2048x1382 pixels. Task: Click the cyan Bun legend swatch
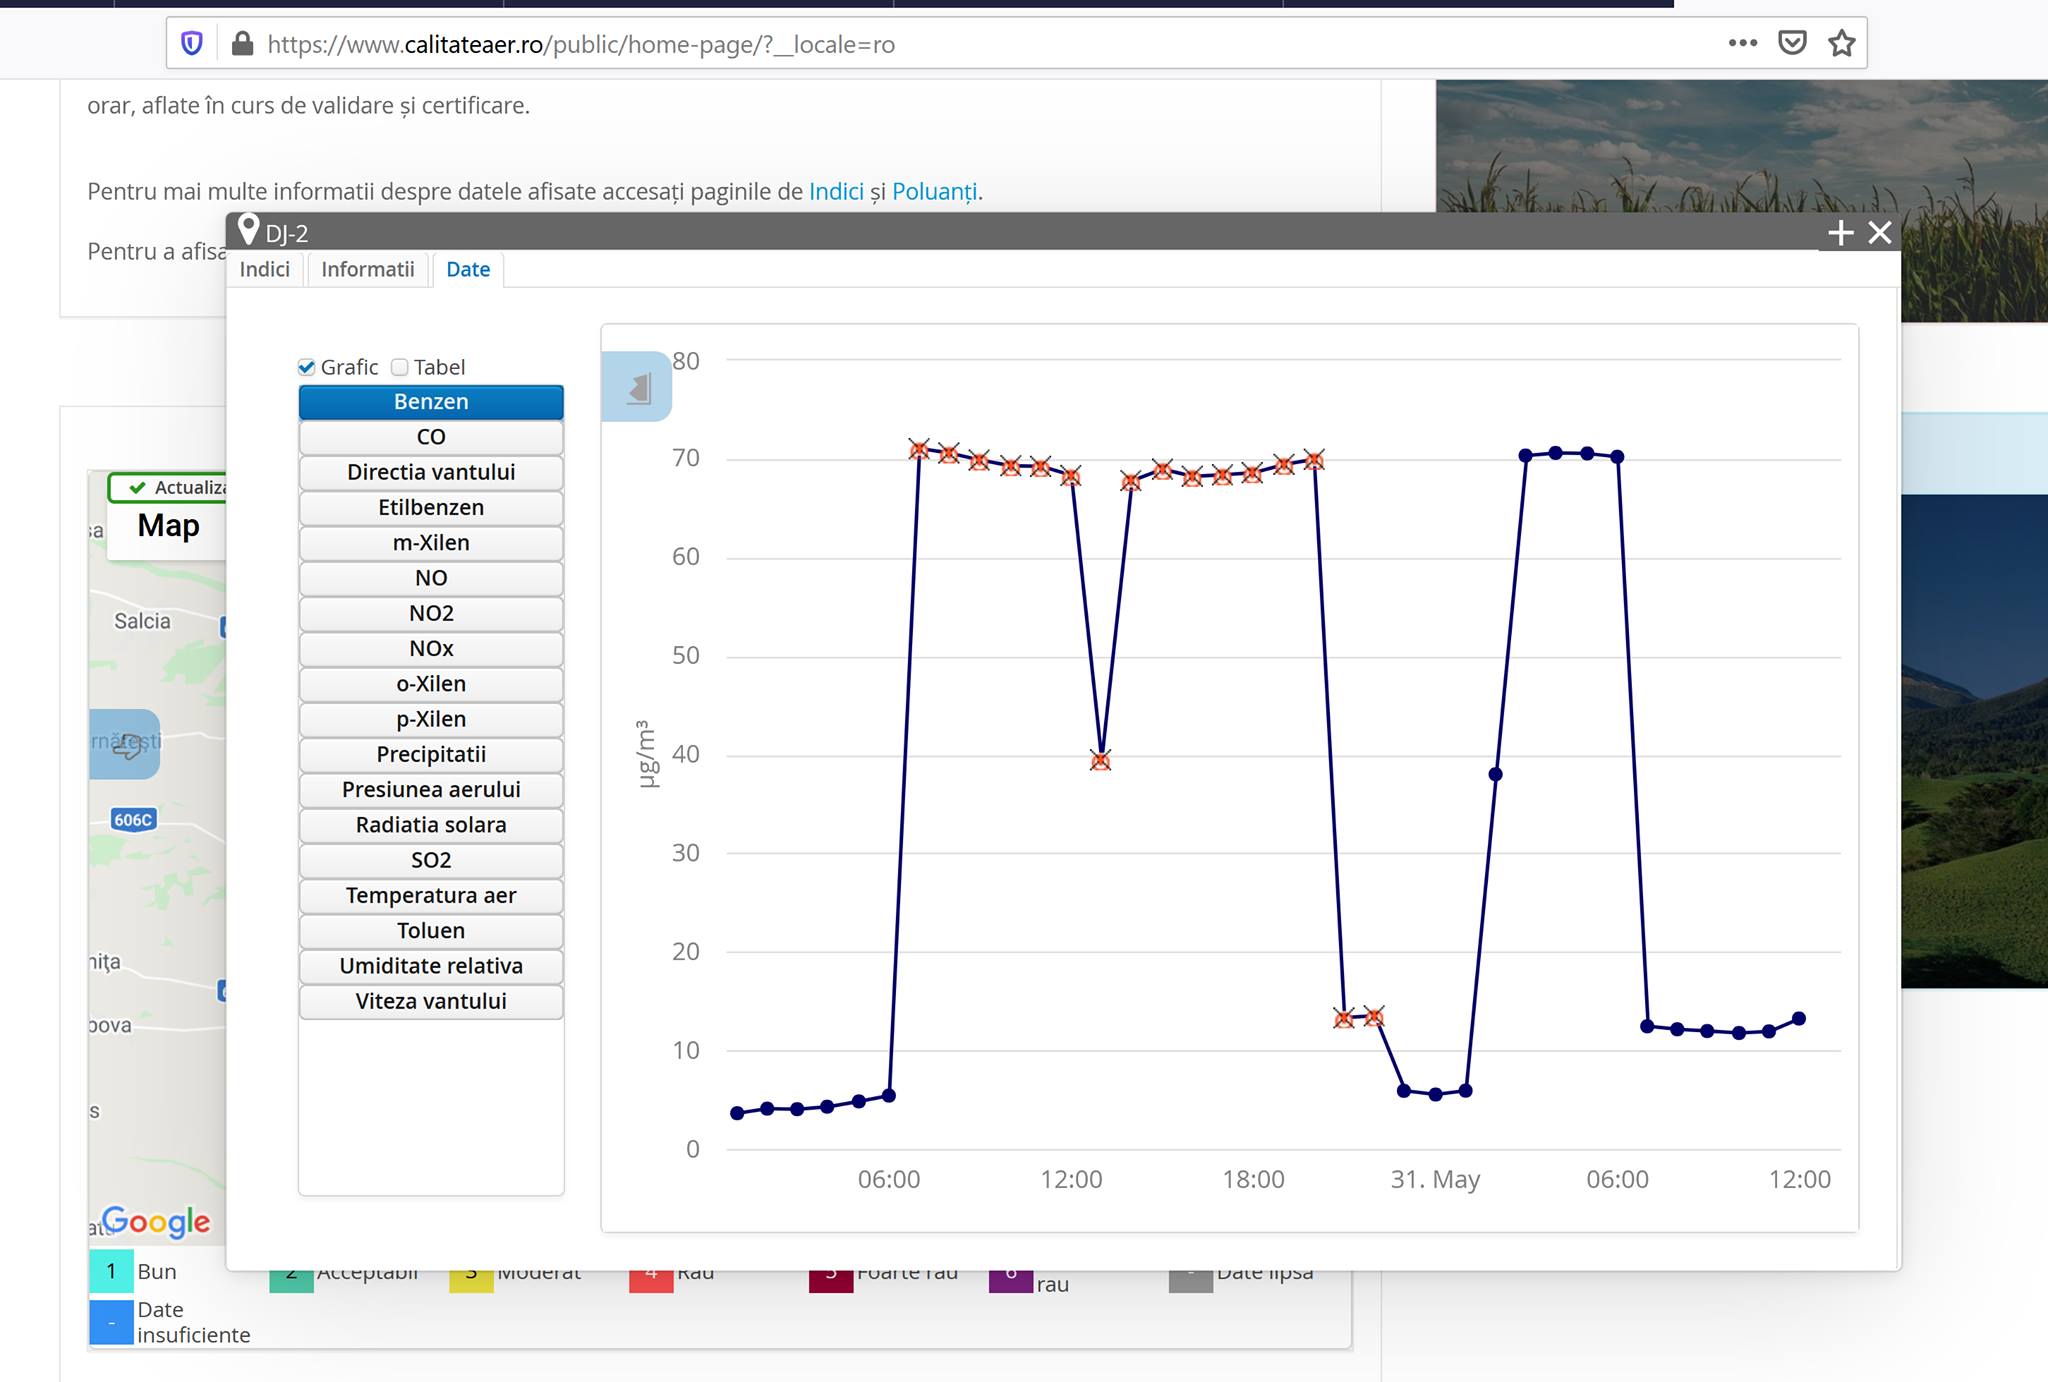[111, 1271]
